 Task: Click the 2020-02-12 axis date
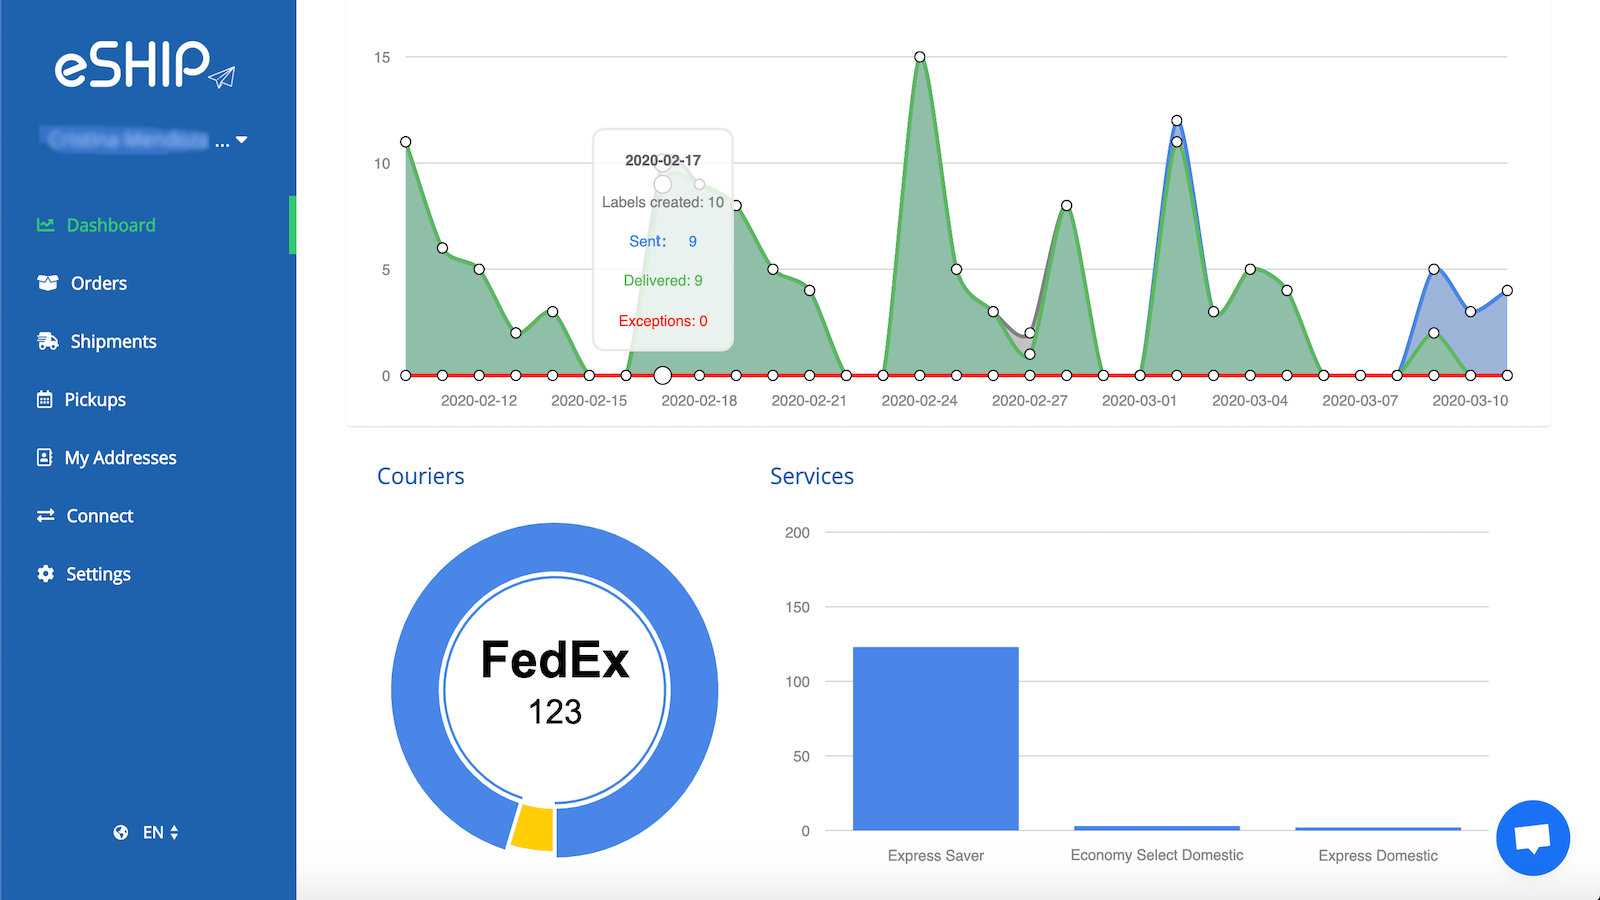[x=479, y=401]
